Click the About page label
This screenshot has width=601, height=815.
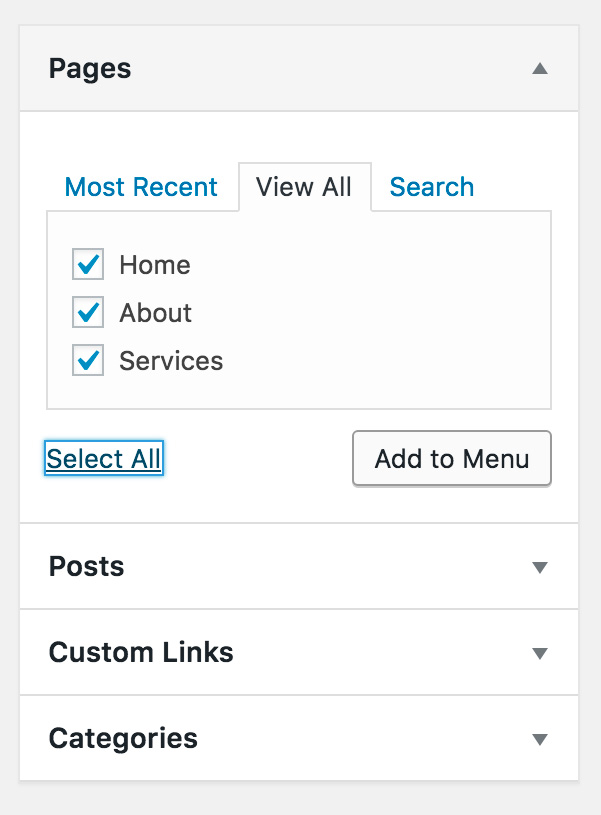point(155,312)
